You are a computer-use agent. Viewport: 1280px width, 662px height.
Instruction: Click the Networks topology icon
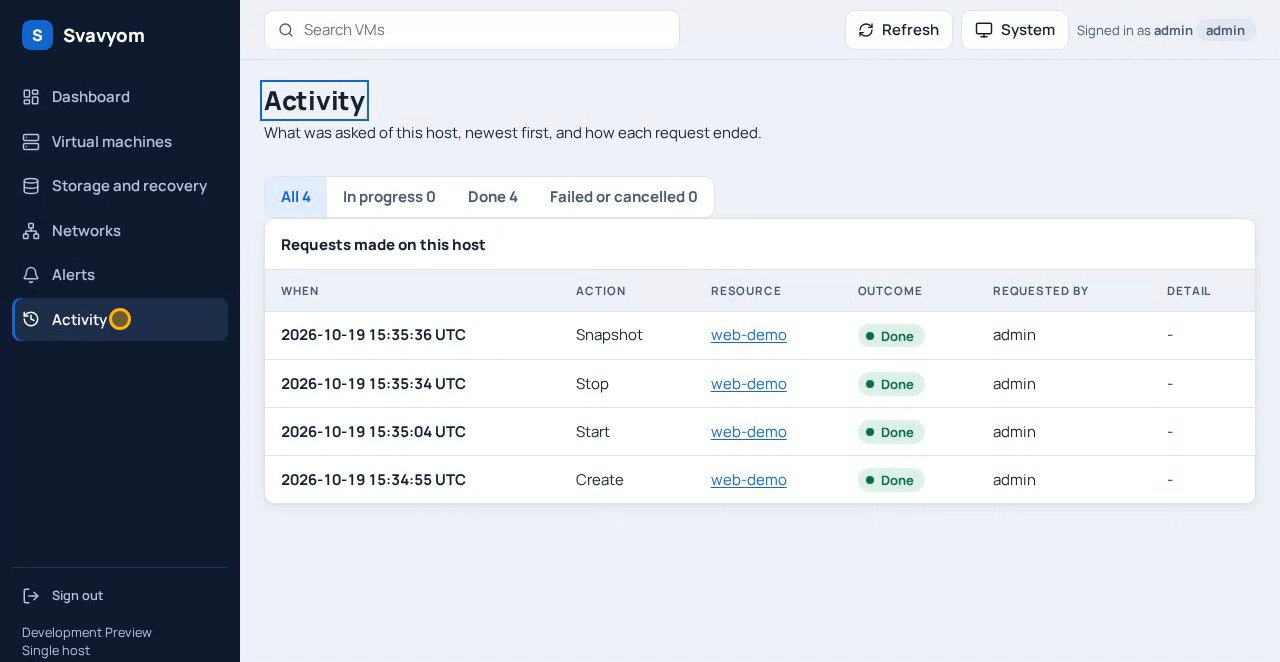[31, 231]
